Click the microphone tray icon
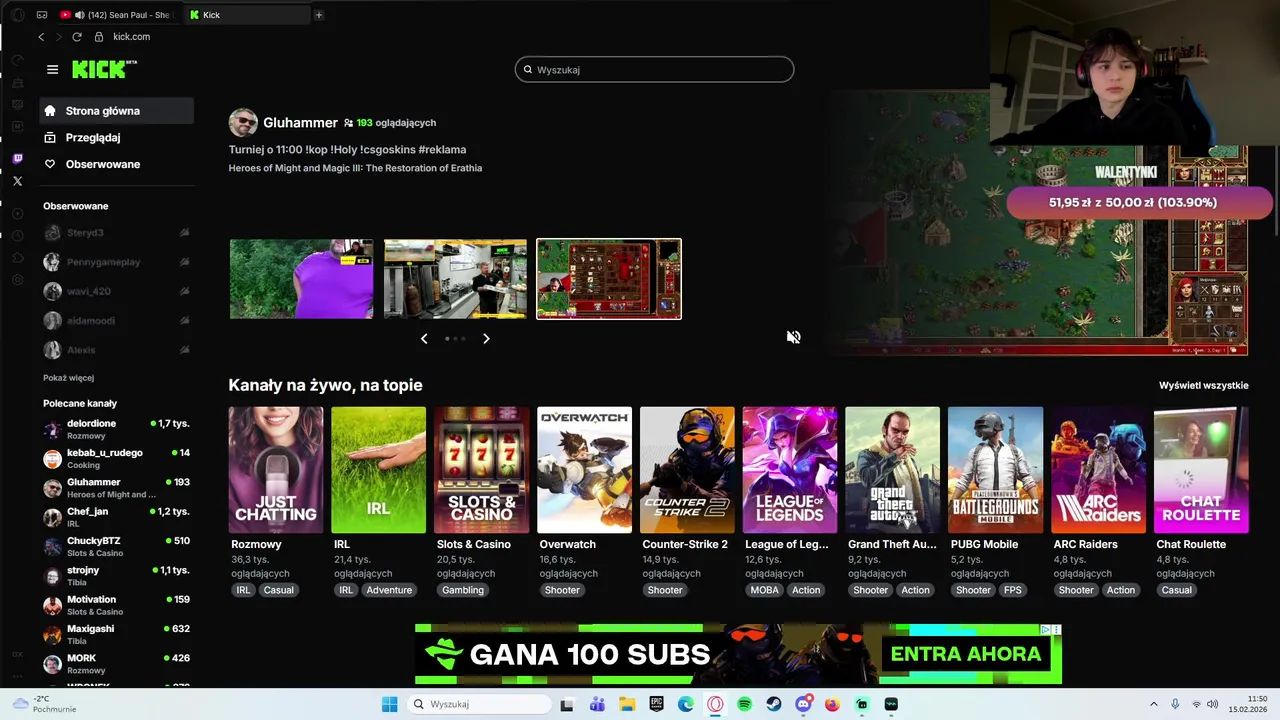 tap(1175, 704)
